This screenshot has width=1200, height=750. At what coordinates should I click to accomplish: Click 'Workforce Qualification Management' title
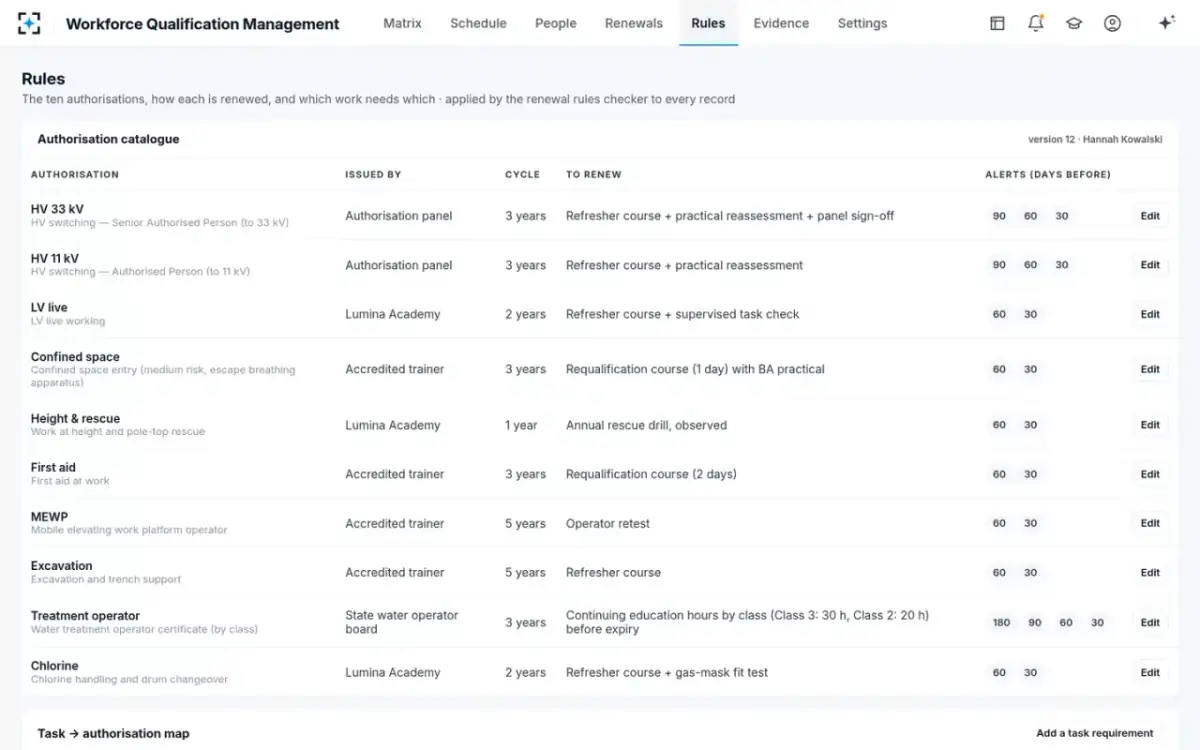[203, 24]
